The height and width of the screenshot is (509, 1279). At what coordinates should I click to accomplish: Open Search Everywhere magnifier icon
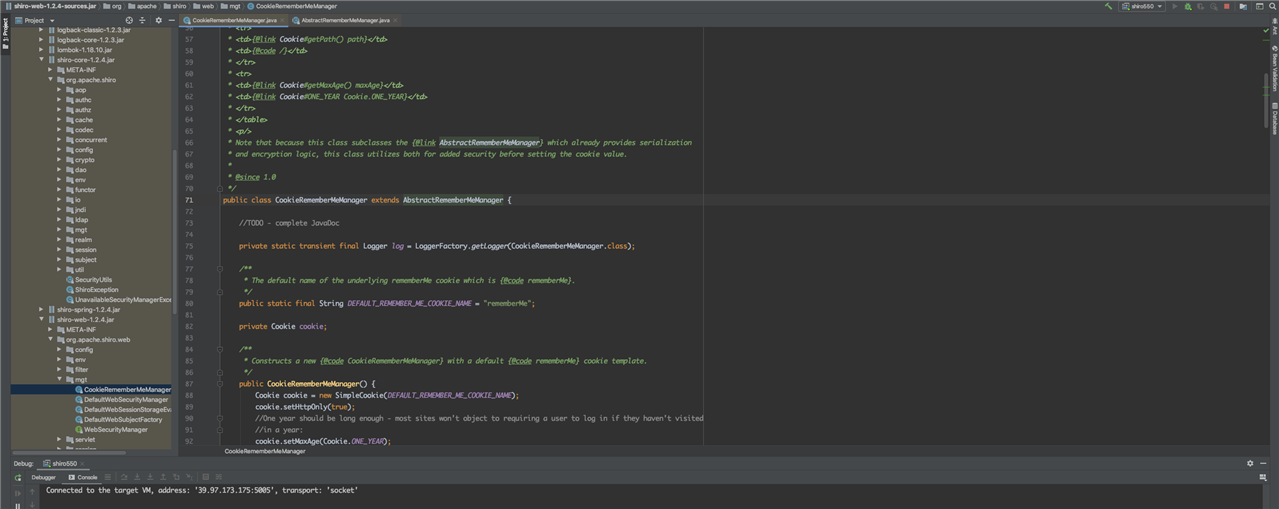[1272, 6]
